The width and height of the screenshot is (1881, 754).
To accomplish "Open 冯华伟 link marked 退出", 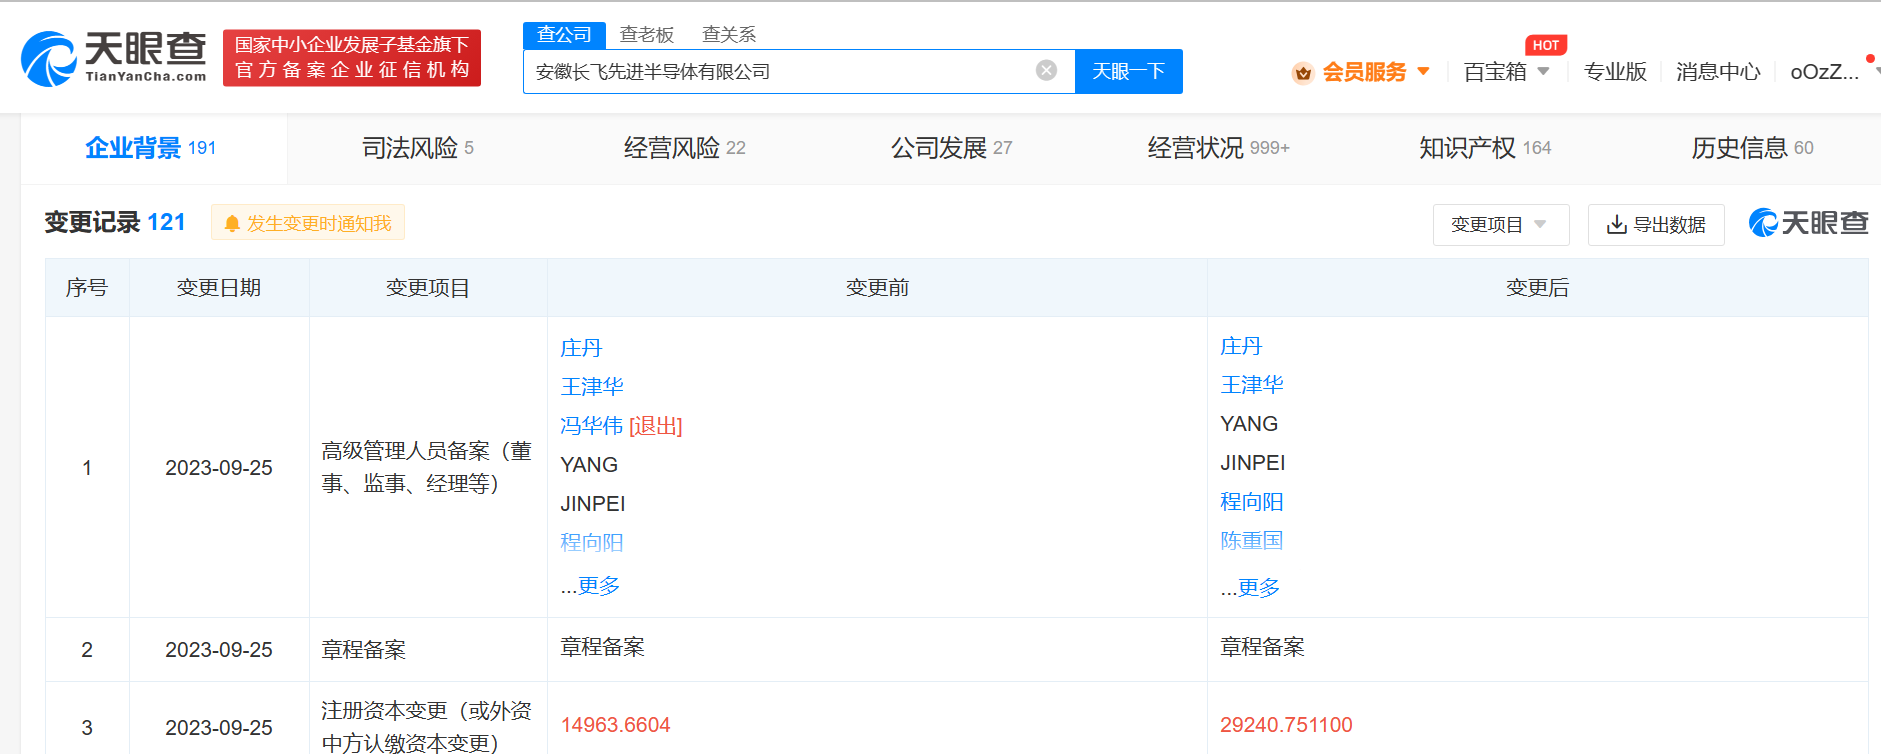I will pos(592,426).
